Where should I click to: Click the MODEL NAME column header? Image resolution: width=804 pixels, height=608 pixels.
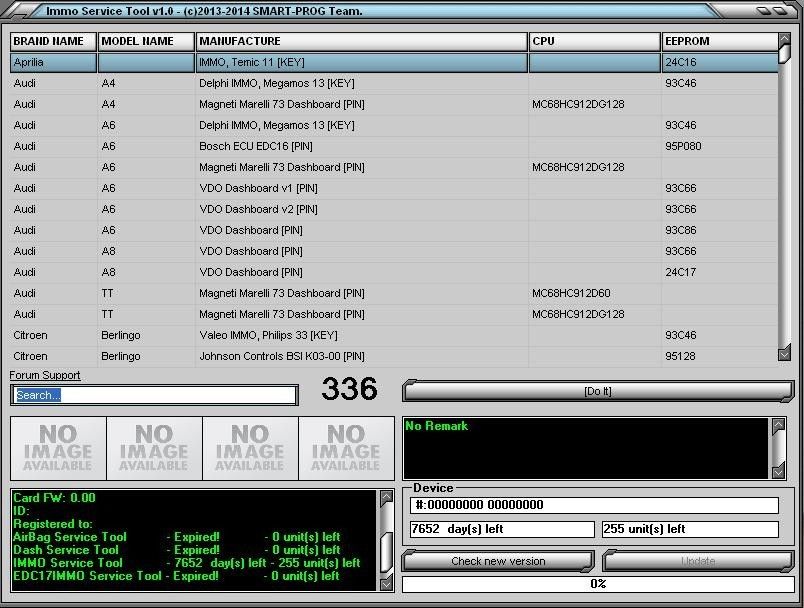click(x=146, y=42)
